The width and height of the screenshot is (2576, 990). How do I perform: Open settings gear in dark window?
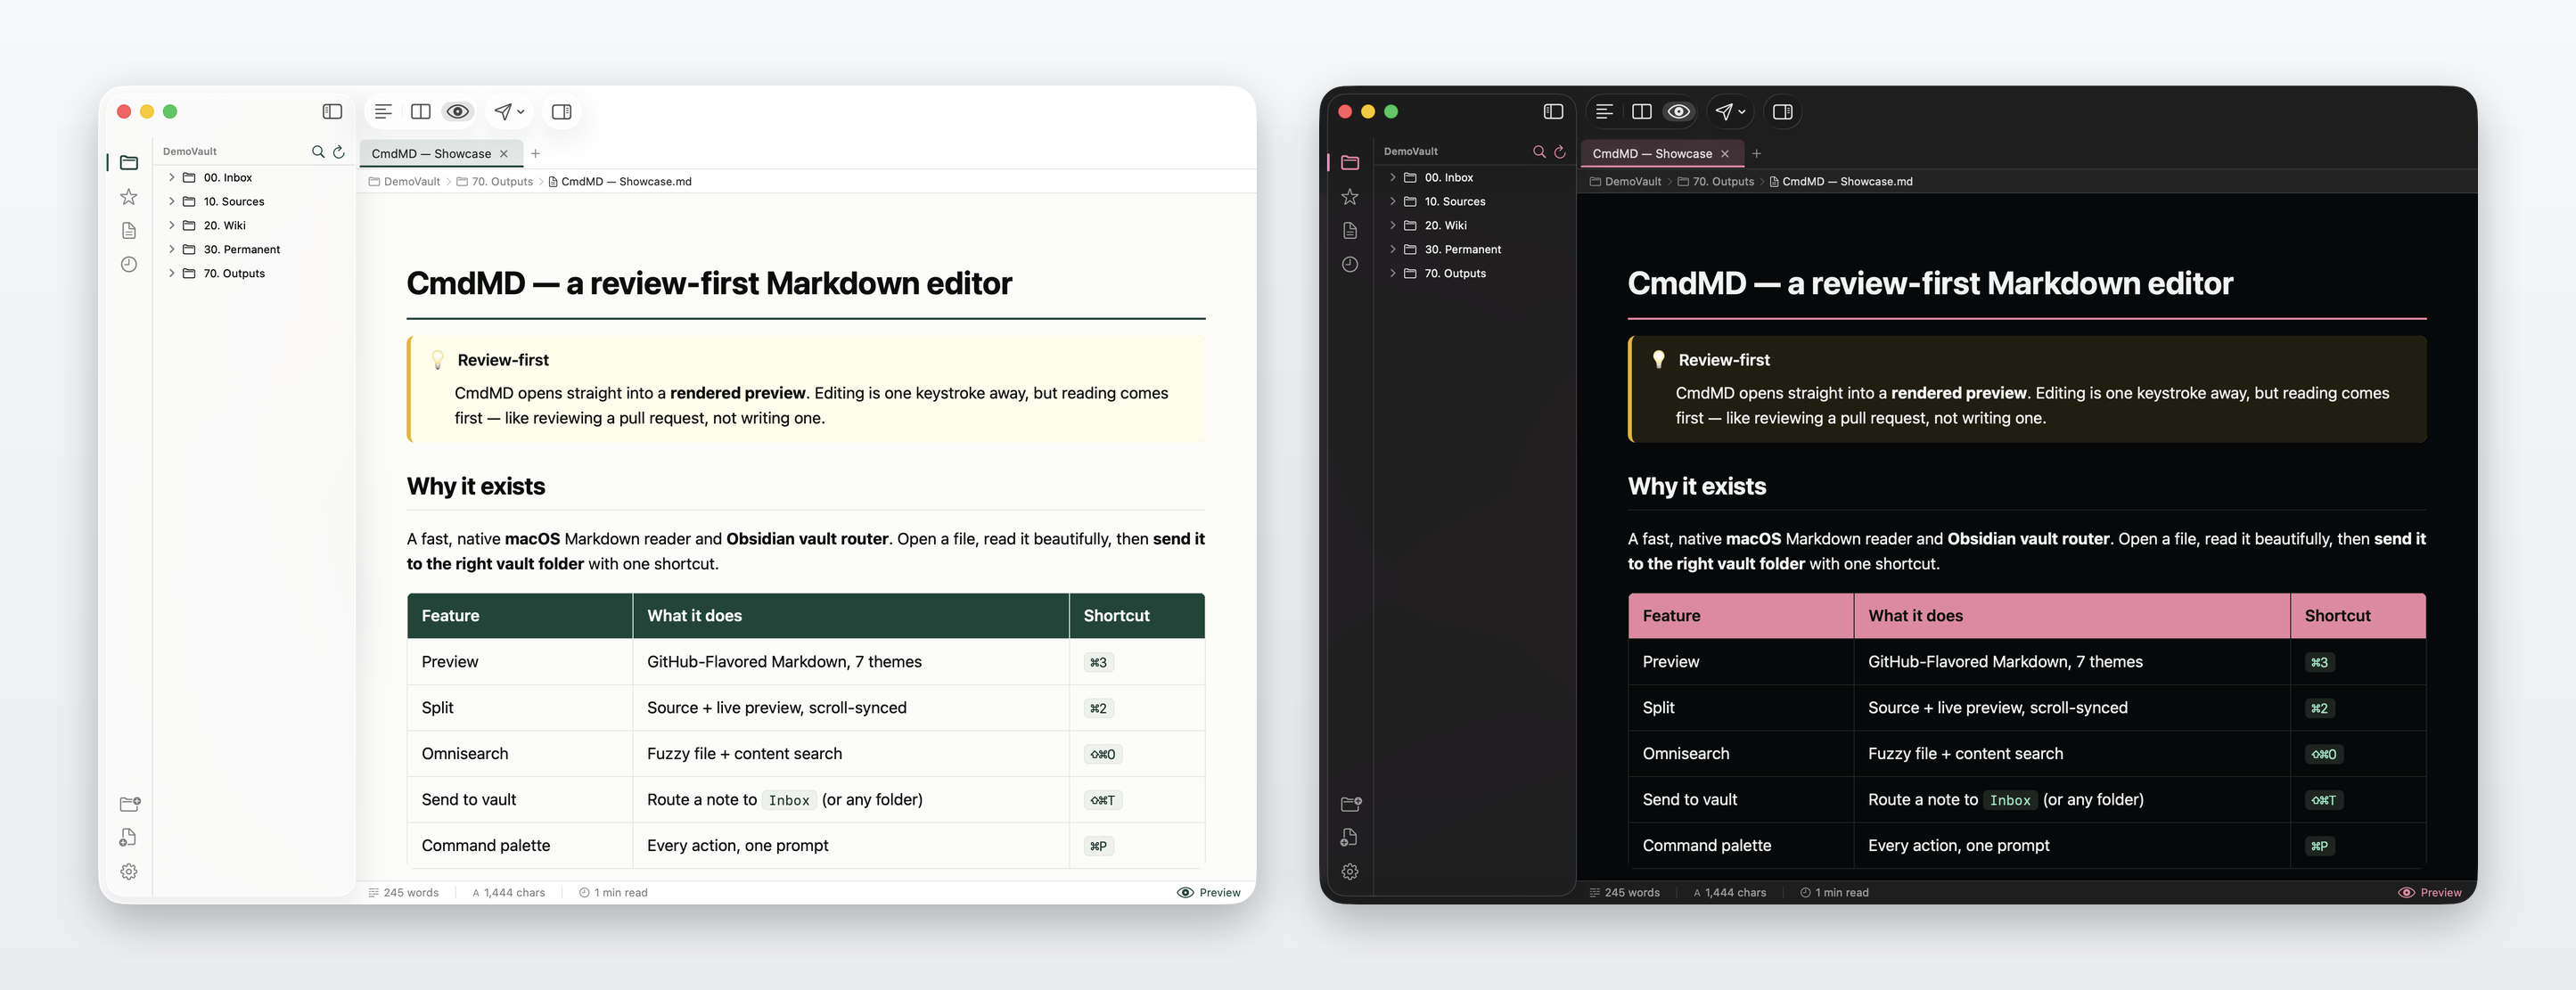click(x=1350, y=871)
